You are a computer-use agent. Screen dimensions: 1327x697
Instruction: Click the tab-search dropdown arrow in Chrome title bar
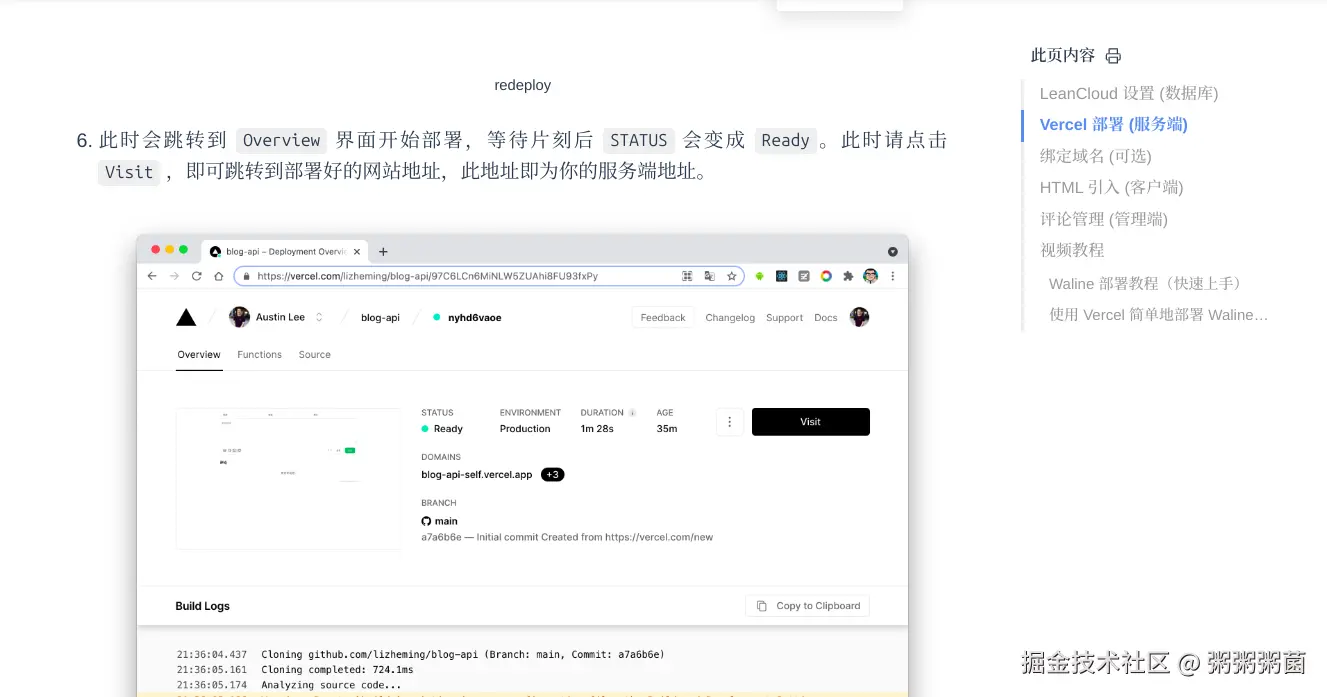893,252
